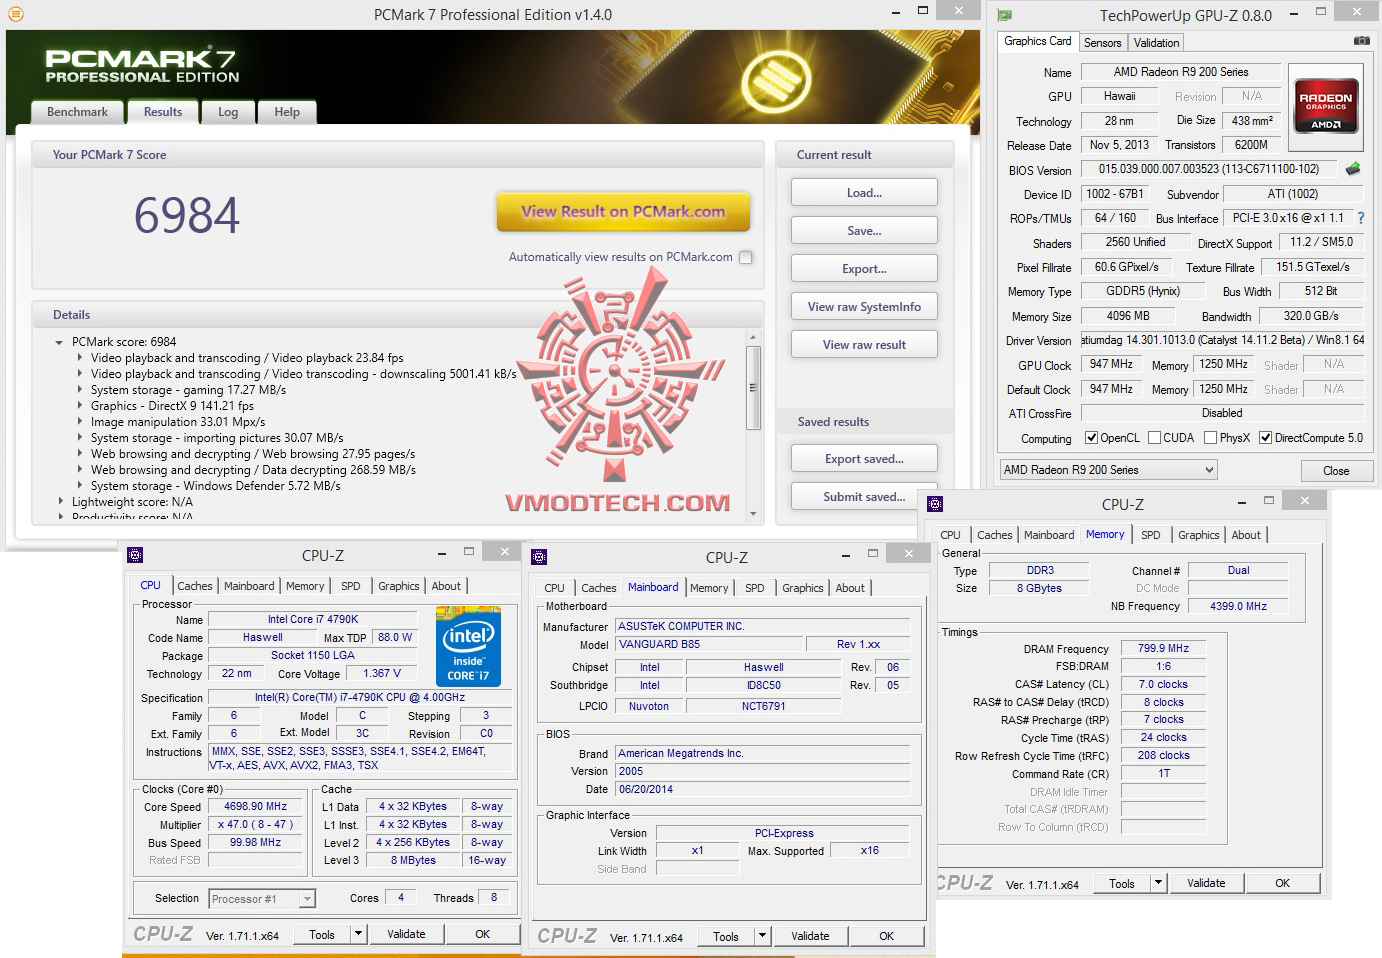This screenshot has height=958, width=1382.
Task: Open the SPD tab in CPU-Z Memory window
Action: coord(1151,535)
